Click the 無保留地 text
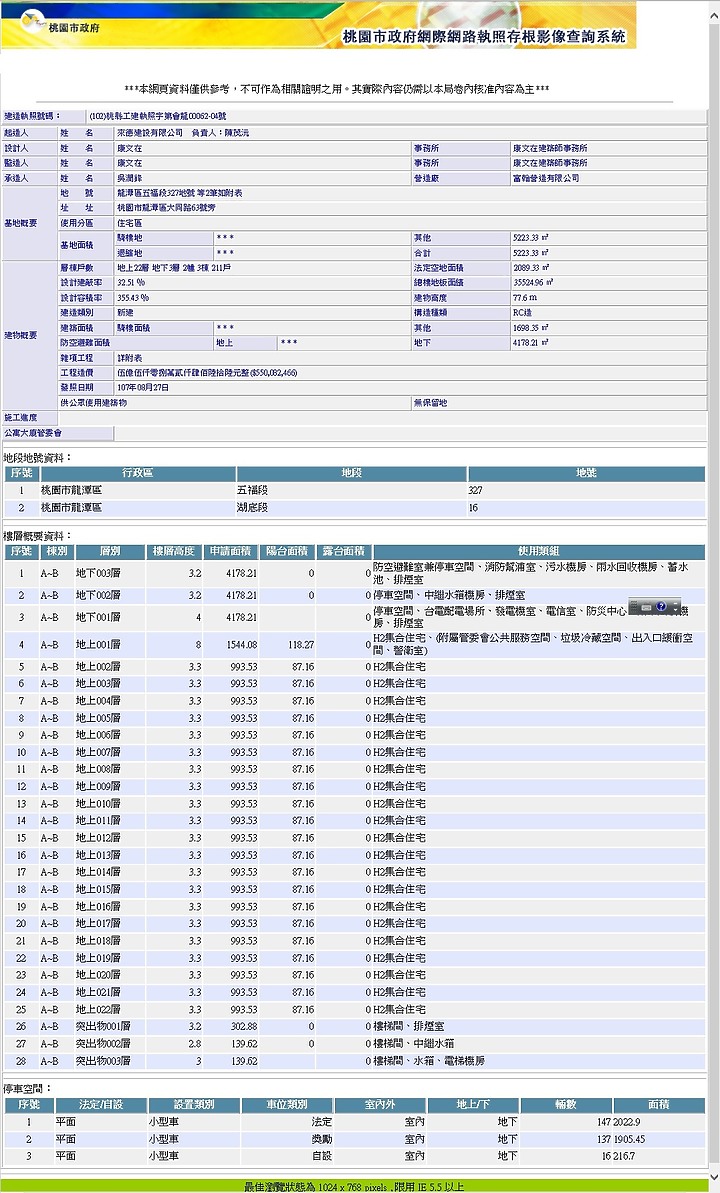The image size is (720, 1193). click(x=430, y=402)
